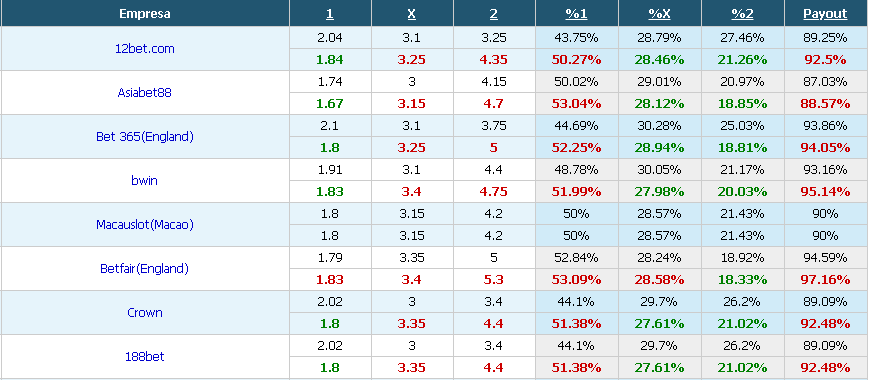The image size is (872, 380).
Task: Select Betfair's 97.16% payout cell
Action: 825,279
